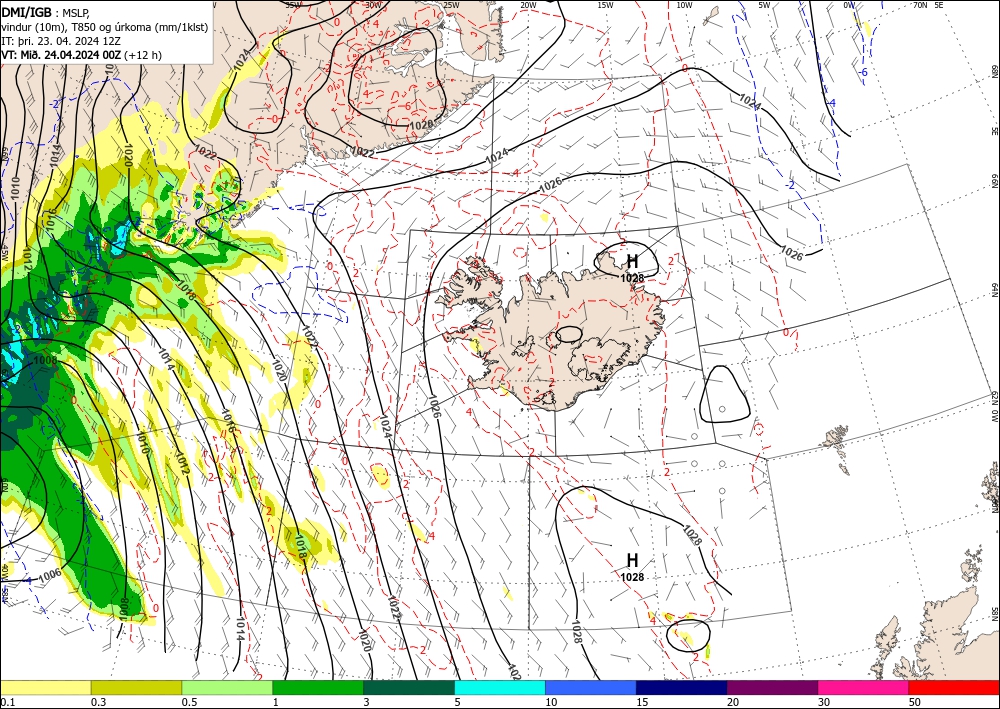Click the '0.3' legend value label
The image size is (1000, 709).
coord(98,702)
